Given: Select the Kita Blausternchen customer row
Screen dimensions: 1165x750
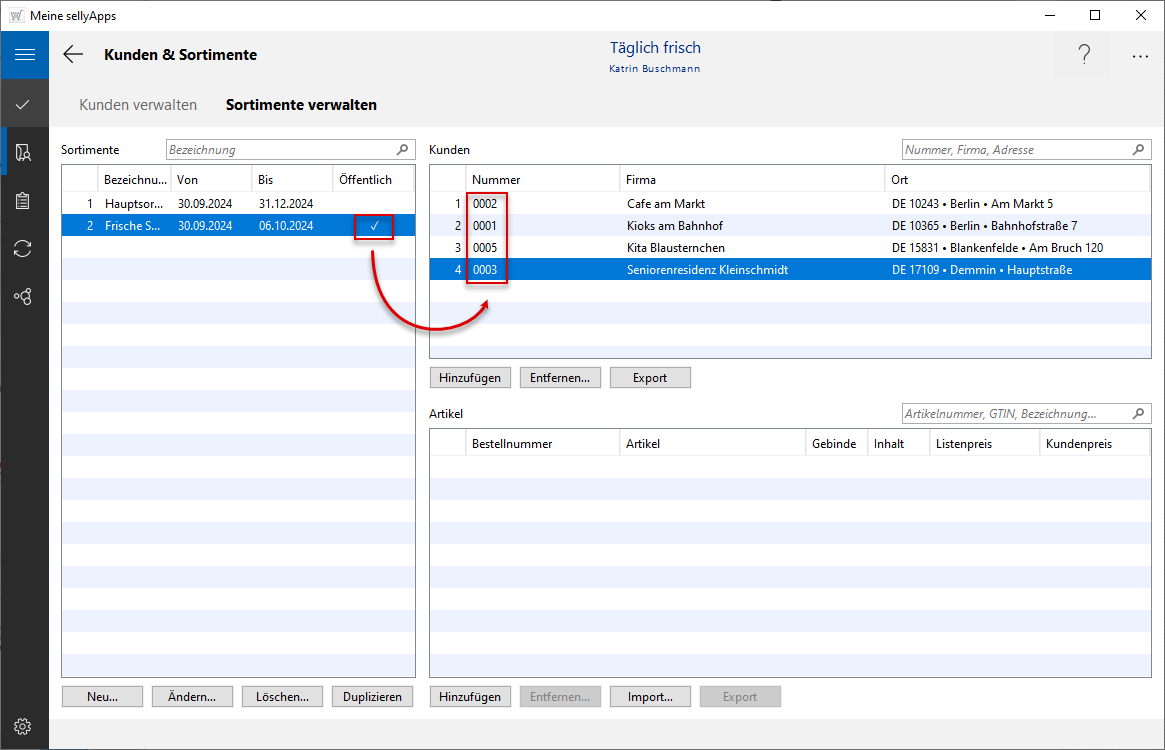Looking at the screenshot, I should [676, 248].
